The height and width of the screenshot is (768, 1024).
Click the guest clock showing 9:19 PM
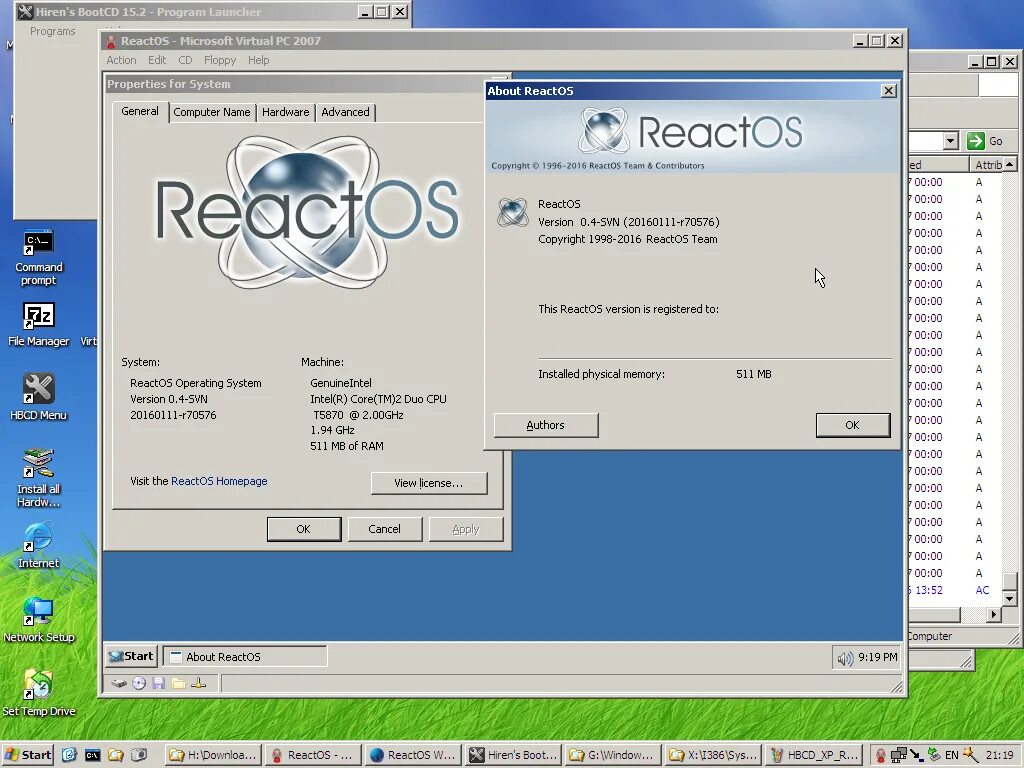(x=878, y=657)
